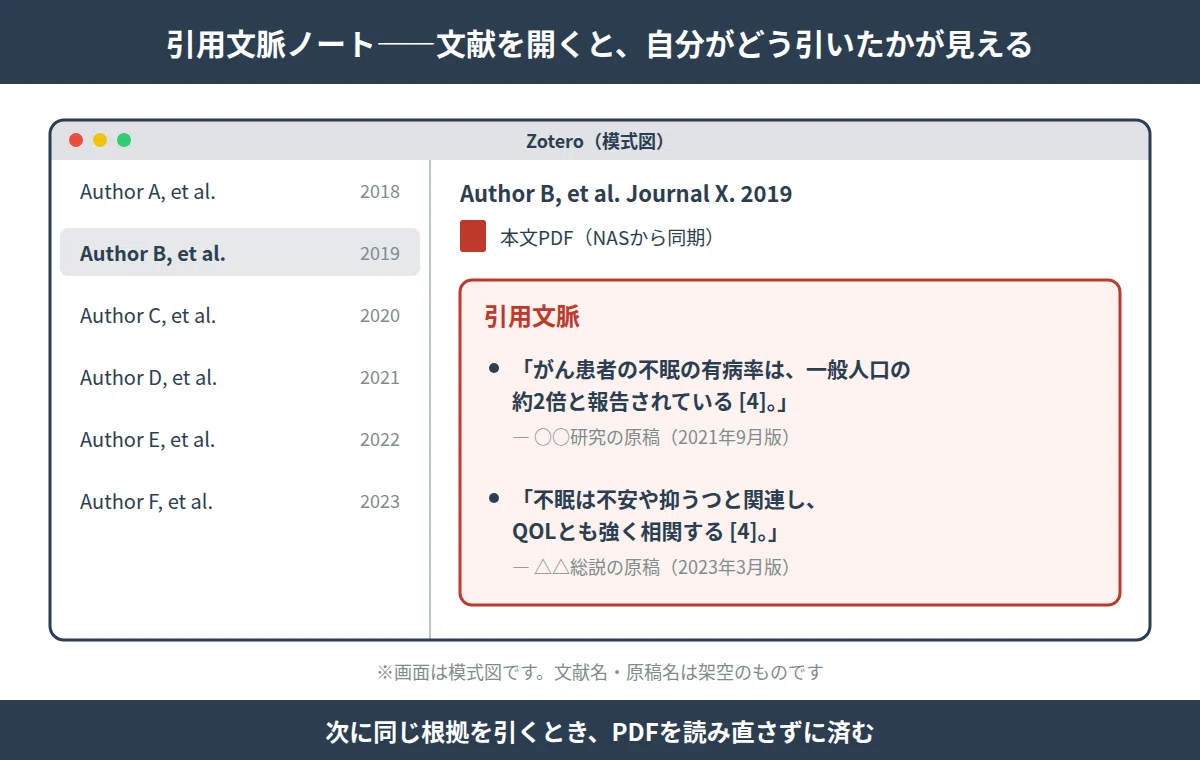This screenshot has height=760, width=1200.
Task: Click the year 2020 in the list
Action: (x=380, y=316)
